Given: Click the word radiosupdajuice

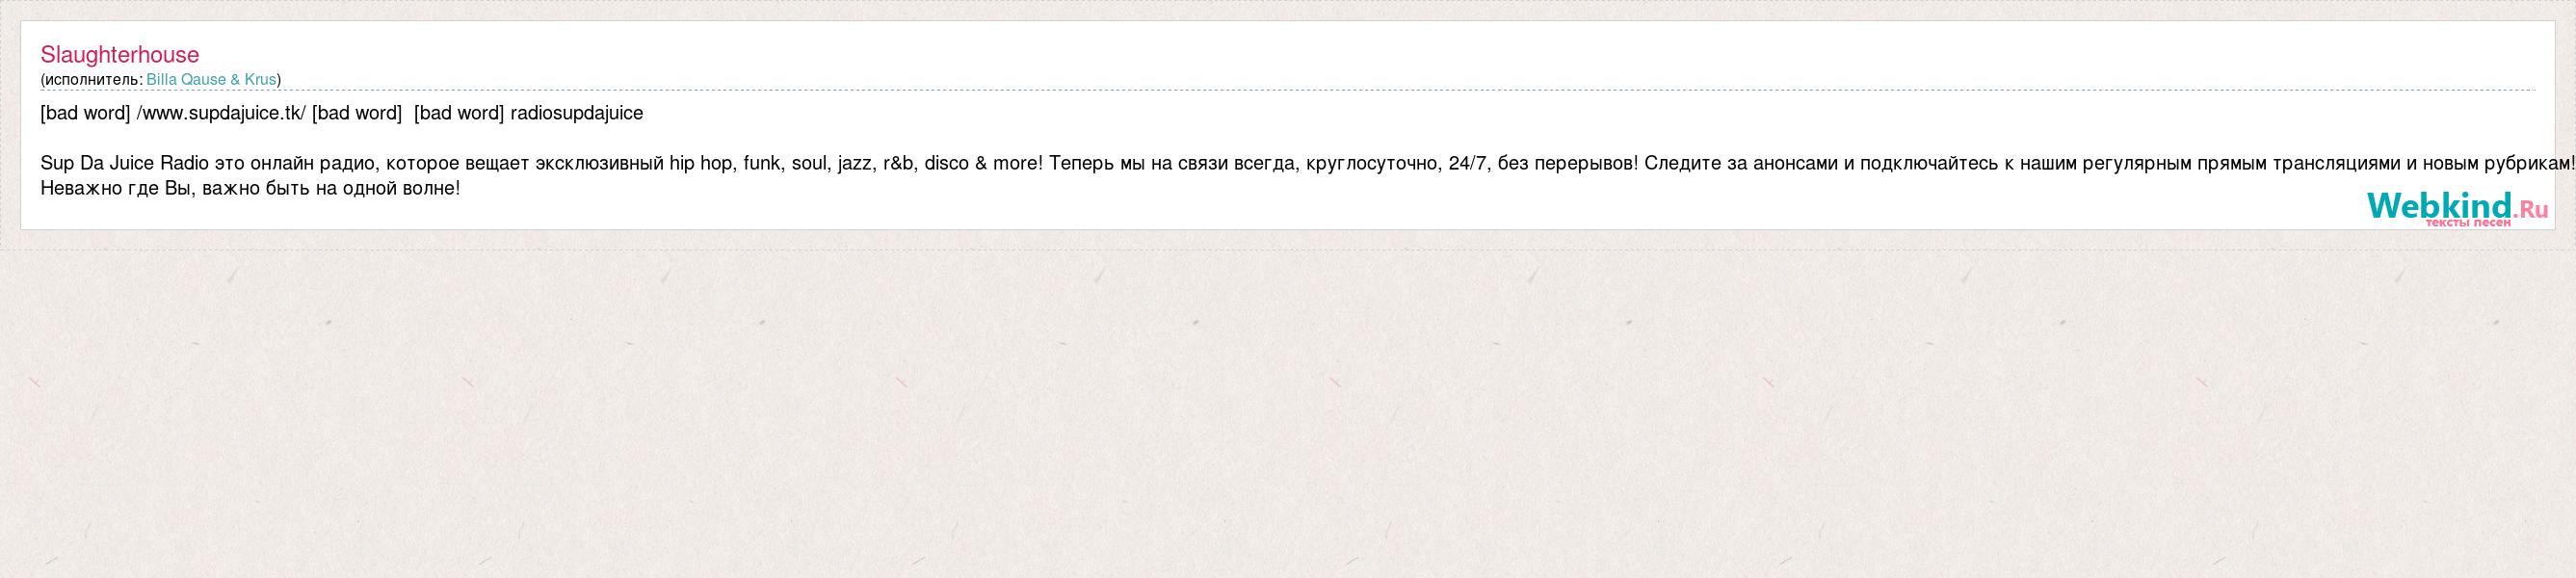Looking at the screenshot, I should pyautogui.click(x=577, y=113).
